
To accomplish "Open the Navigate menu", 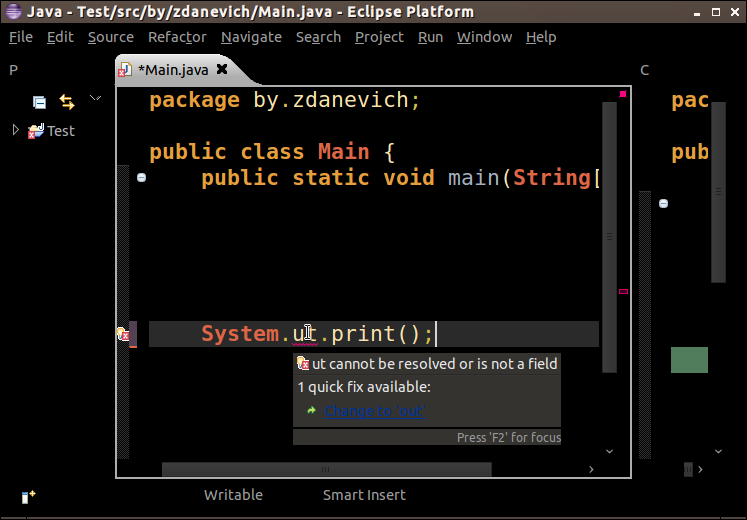I will 251,37.
